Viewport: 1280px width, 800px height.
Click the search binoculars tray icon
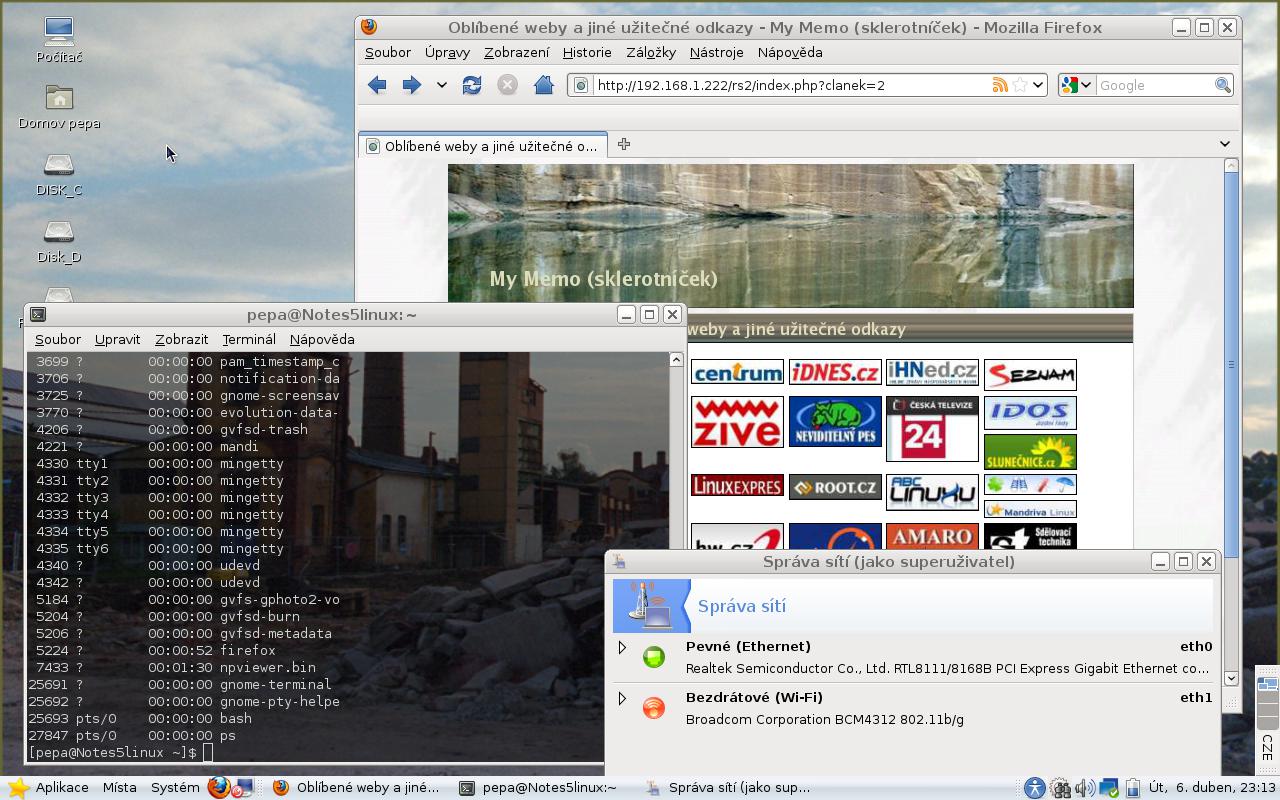pyautogui.click(x=1060, y=788)
